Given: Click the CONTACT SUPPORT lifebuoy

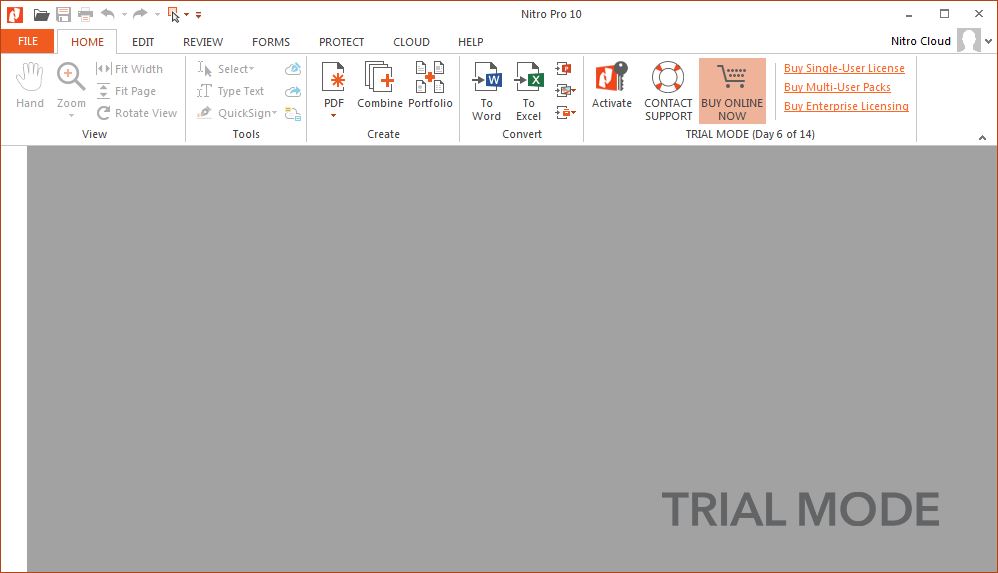Looking at the screenshot, I should click(668, 91).
